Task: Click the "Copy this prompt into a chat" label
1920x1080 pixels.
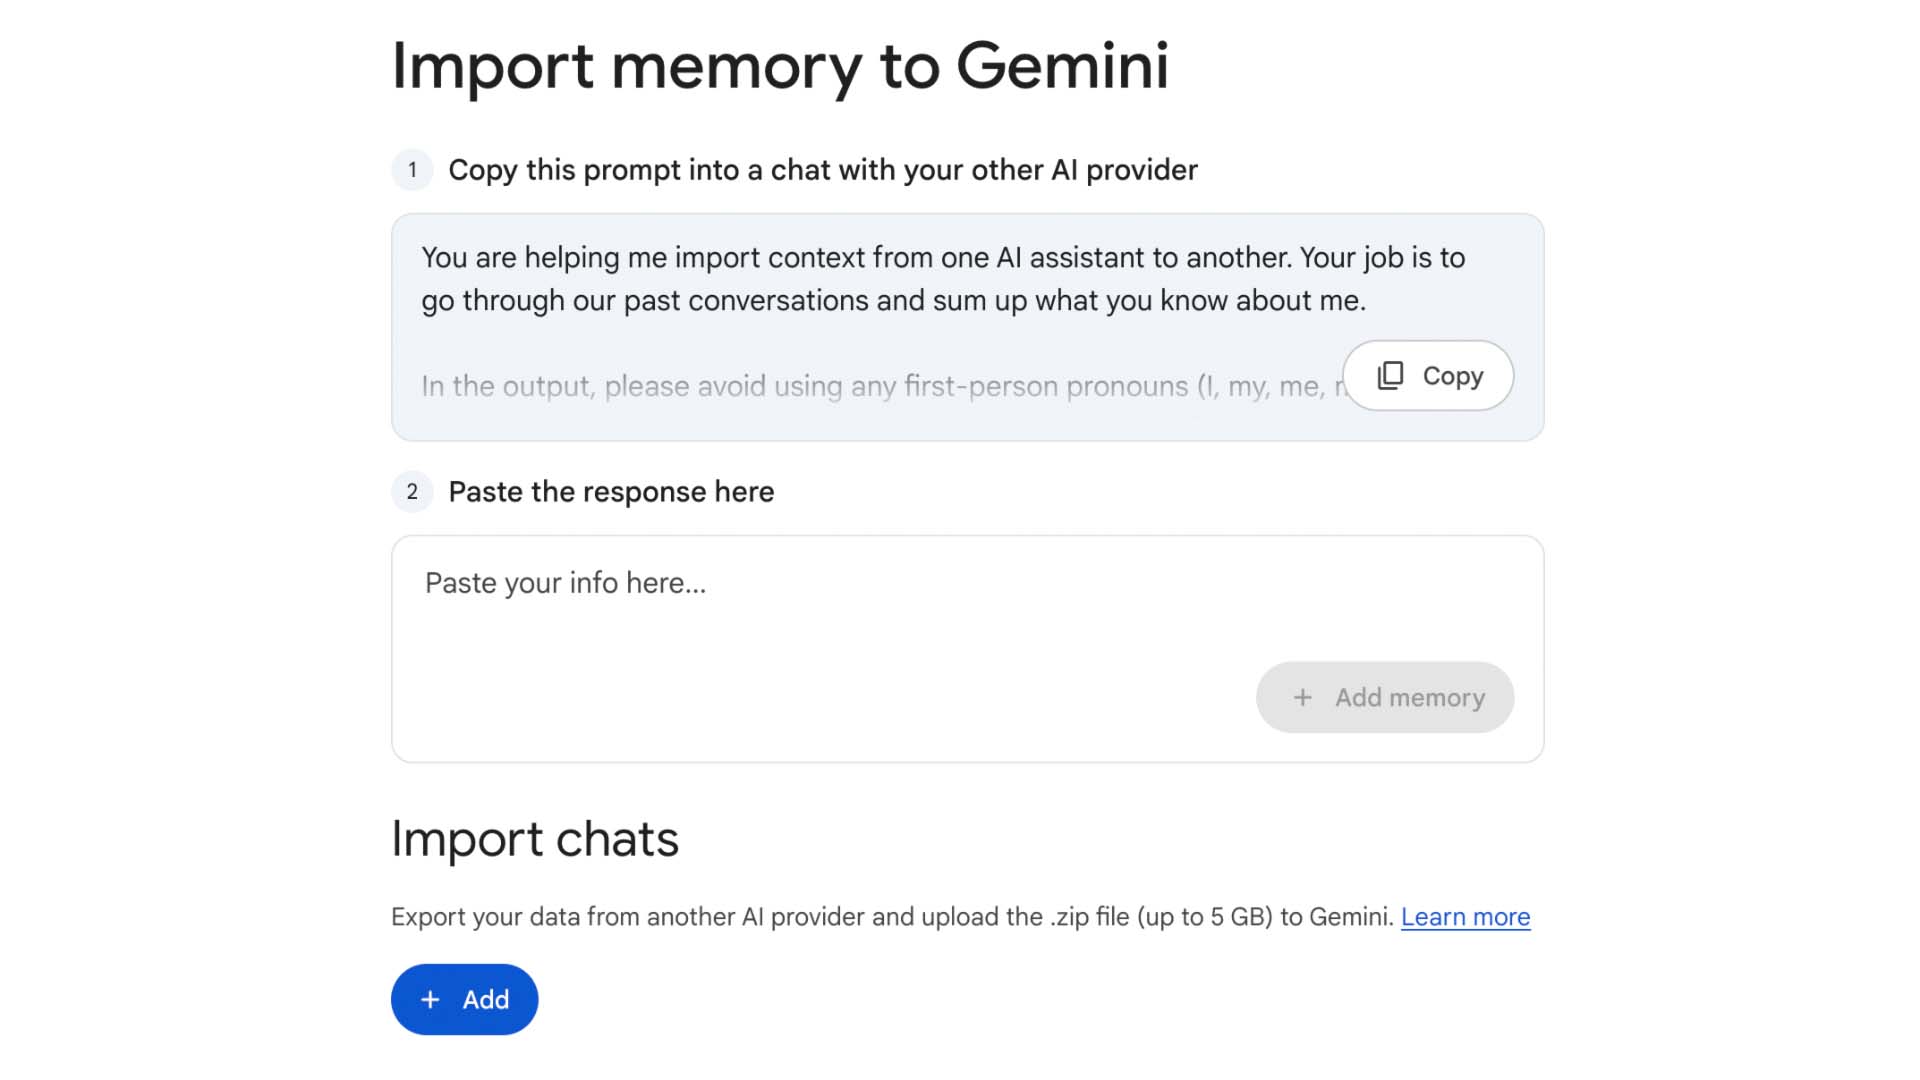Action: click(x=822, y=170)
